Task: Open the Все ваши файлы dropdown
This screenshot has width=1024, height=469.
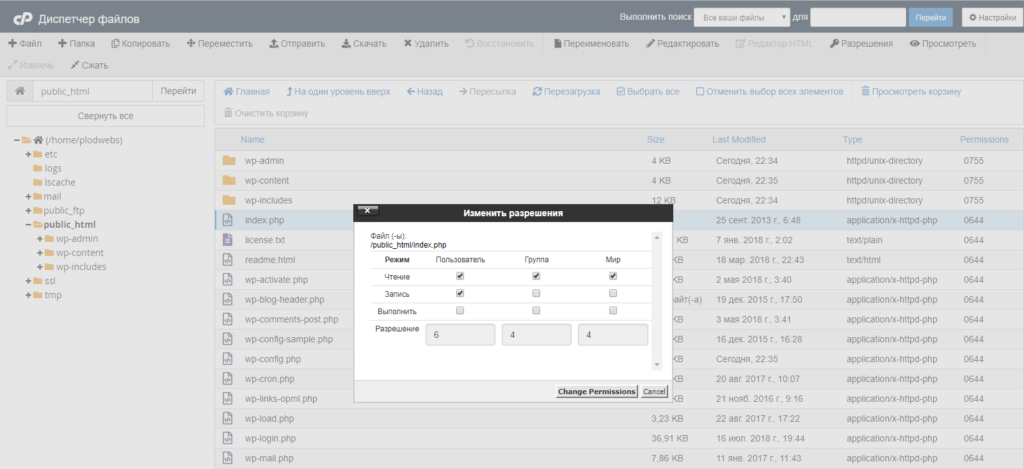Action: pyautogui.click(x=742, y=18)
